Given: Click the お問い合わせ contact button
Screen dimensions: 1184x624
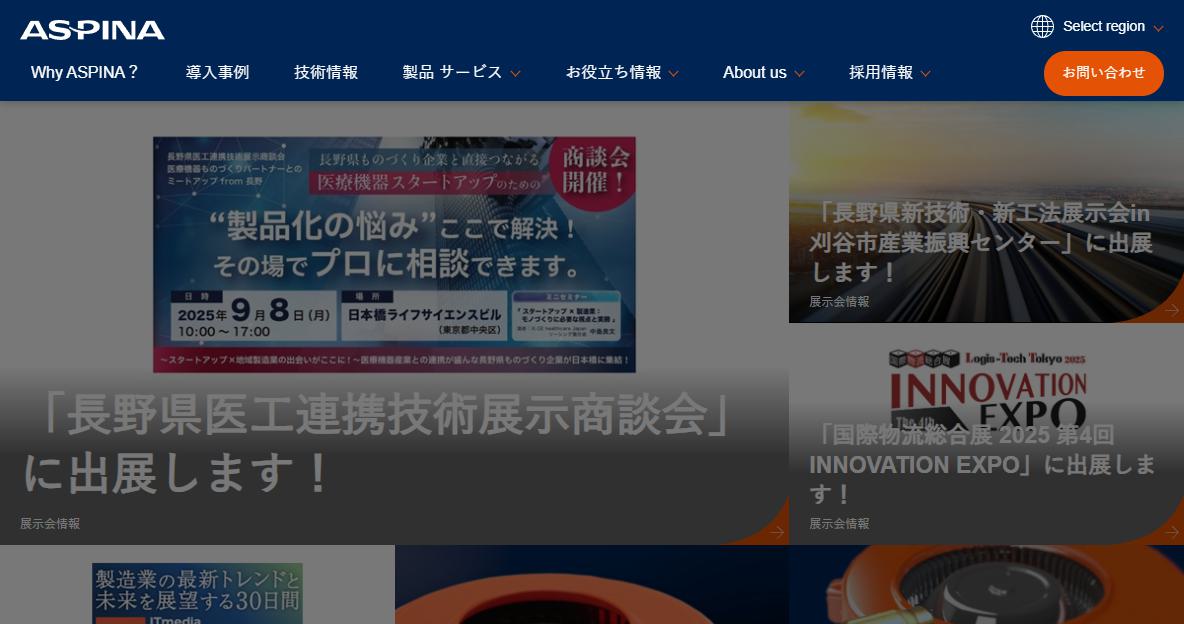Looking at the screenshot, I should [1103, 73].
